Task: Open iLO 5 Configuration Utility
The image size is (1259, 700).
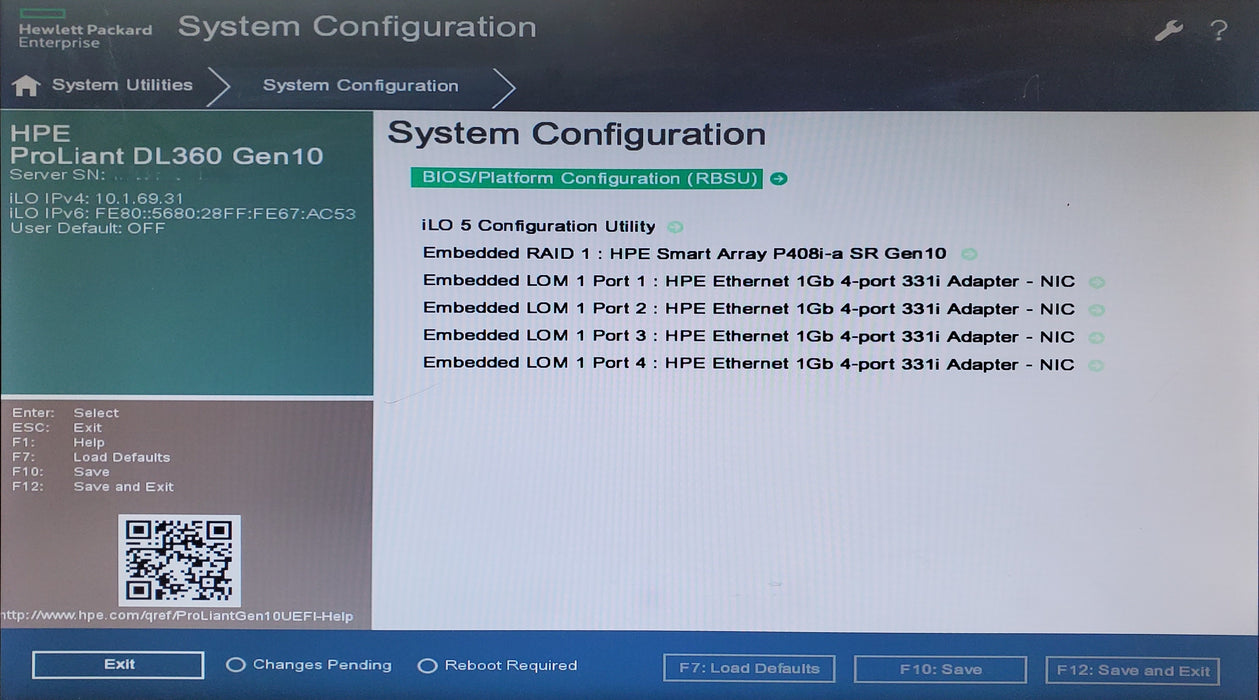Action: 539,226
